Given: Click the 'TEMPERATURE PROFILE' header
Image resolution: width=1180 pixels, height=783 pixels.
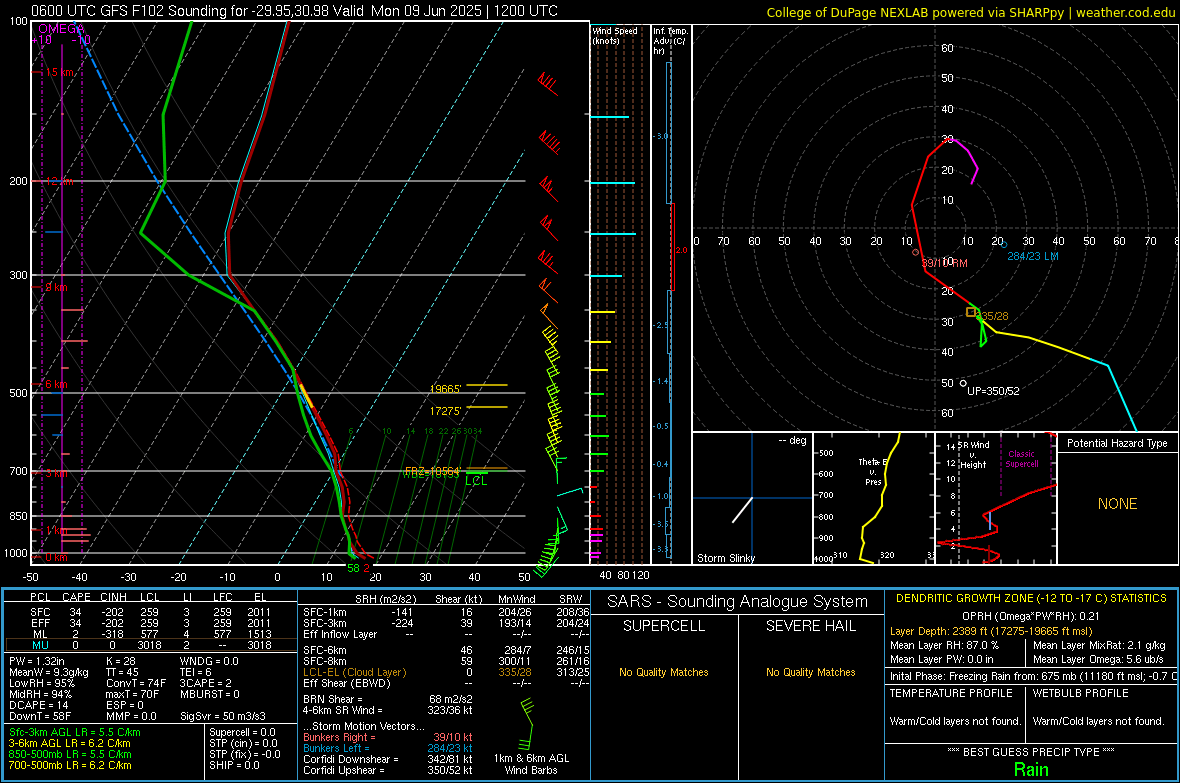Looking at the screenshot, I should pyautogui.click(x=951, y=693).
